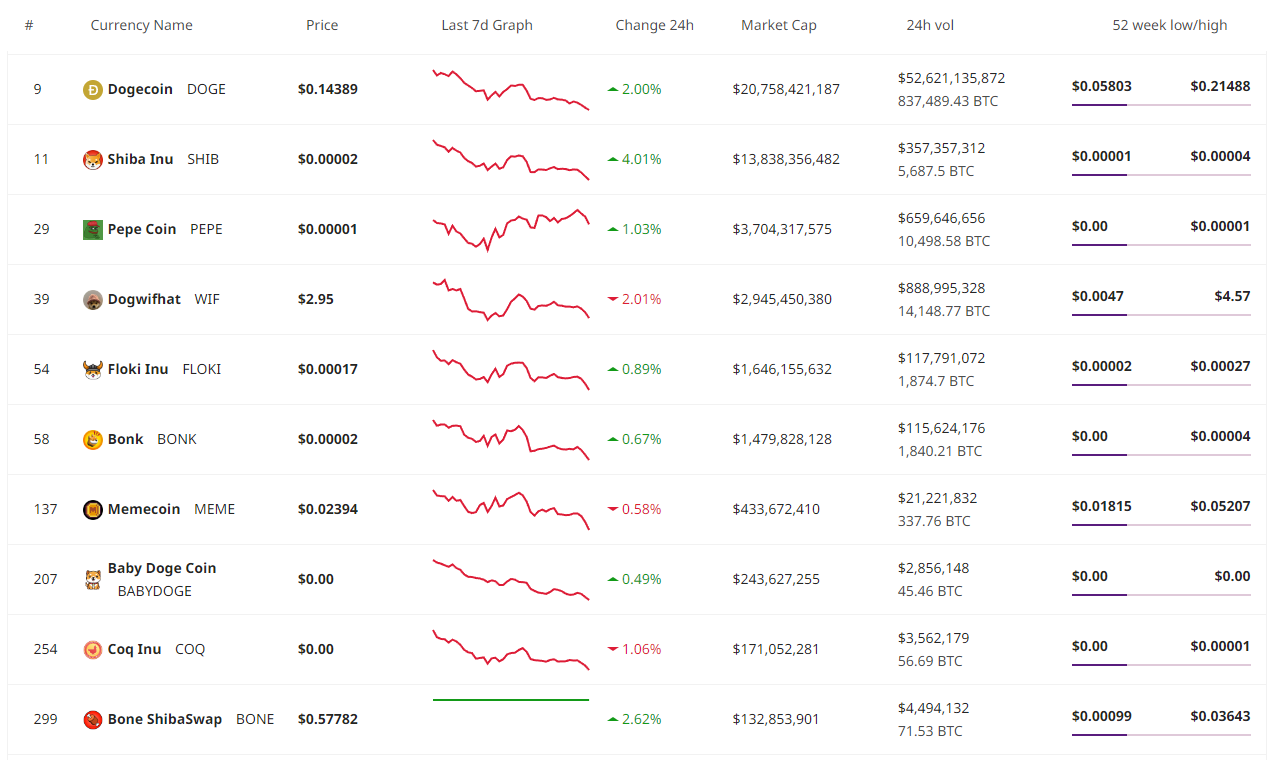The height and width of the screenshot is (765, 1284).
Task: Click the Pepe Coin frog icon
Action: click(x=91, y=229)
